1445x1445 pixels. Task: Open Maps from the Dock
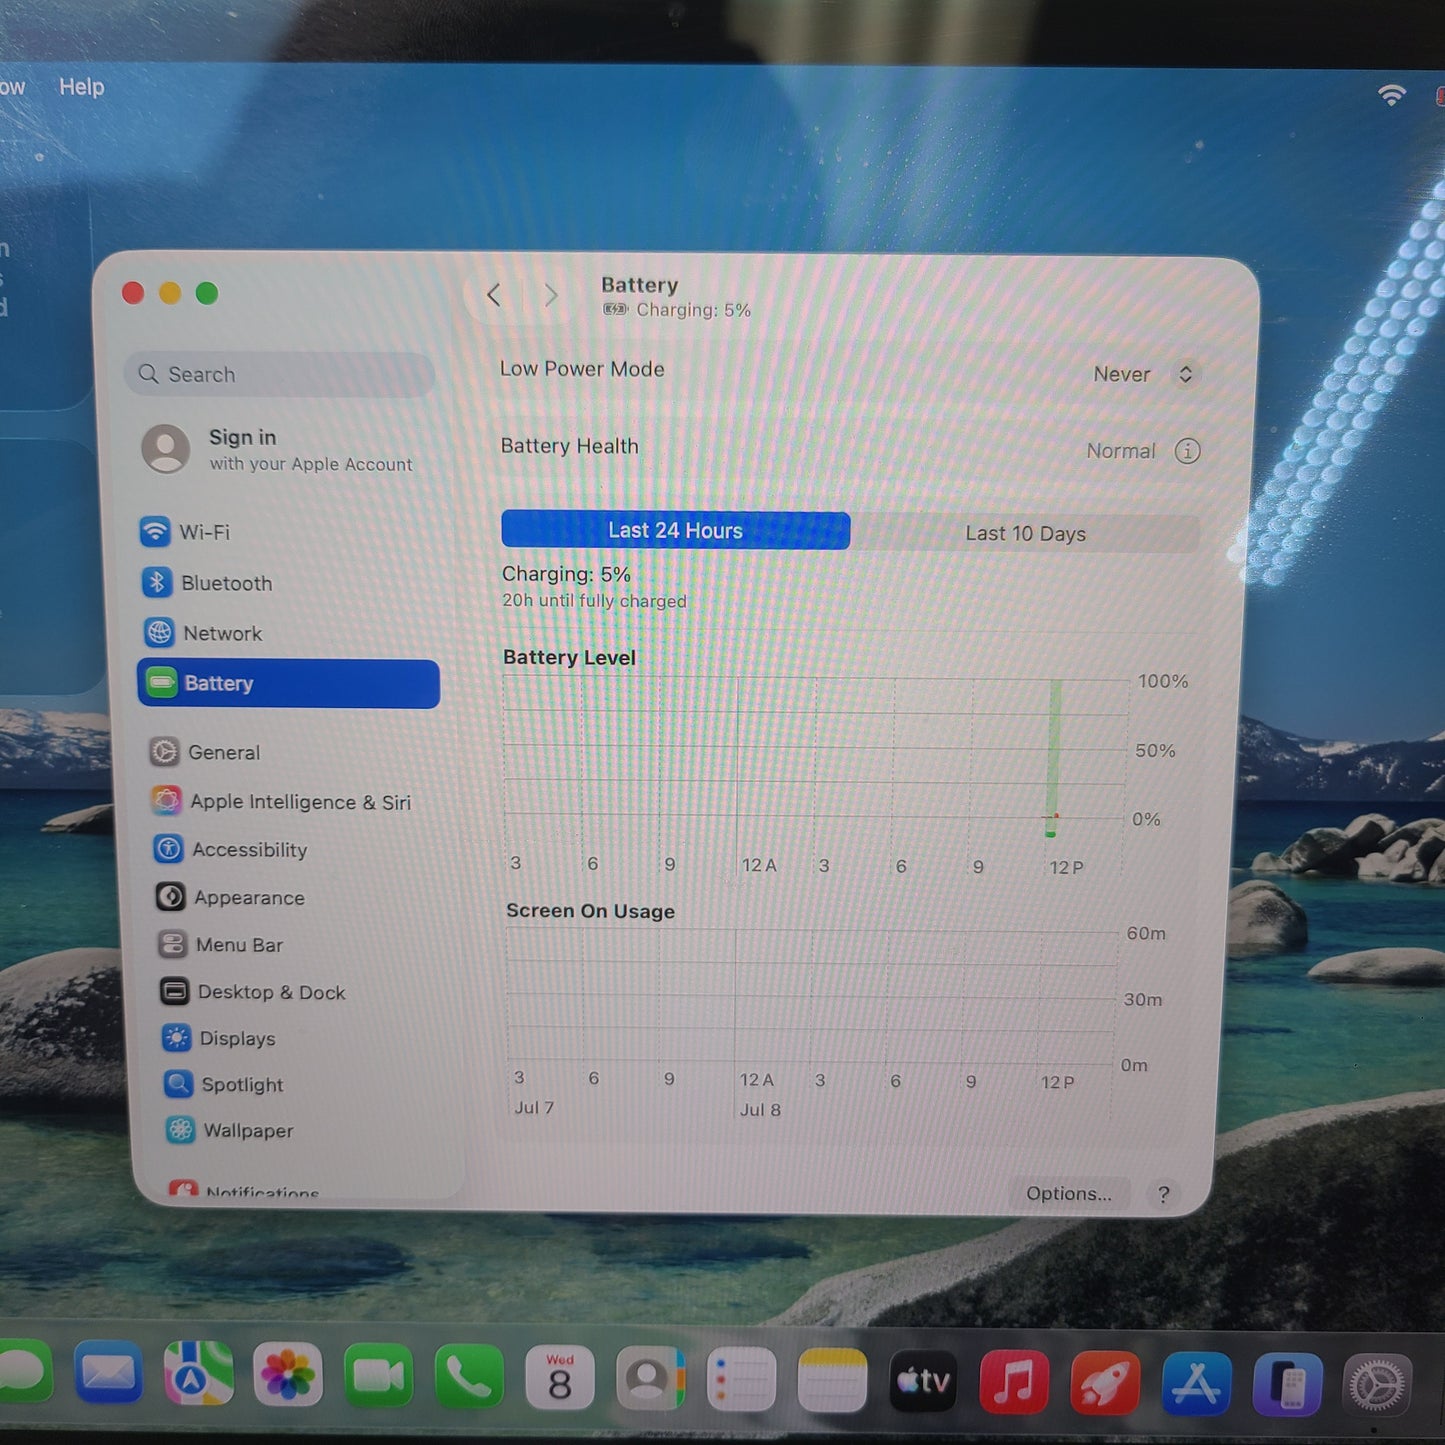point(198,1375)
